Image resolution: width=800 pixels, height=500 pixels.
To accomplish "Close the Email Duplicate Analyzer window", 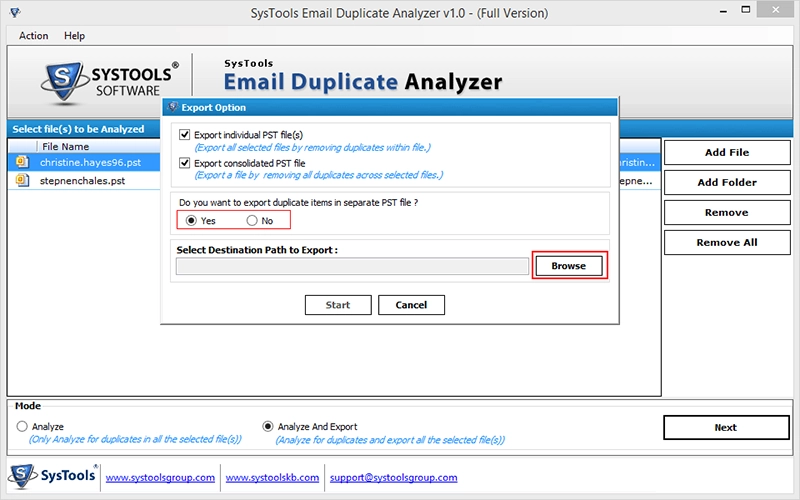I will coord(776,10).
